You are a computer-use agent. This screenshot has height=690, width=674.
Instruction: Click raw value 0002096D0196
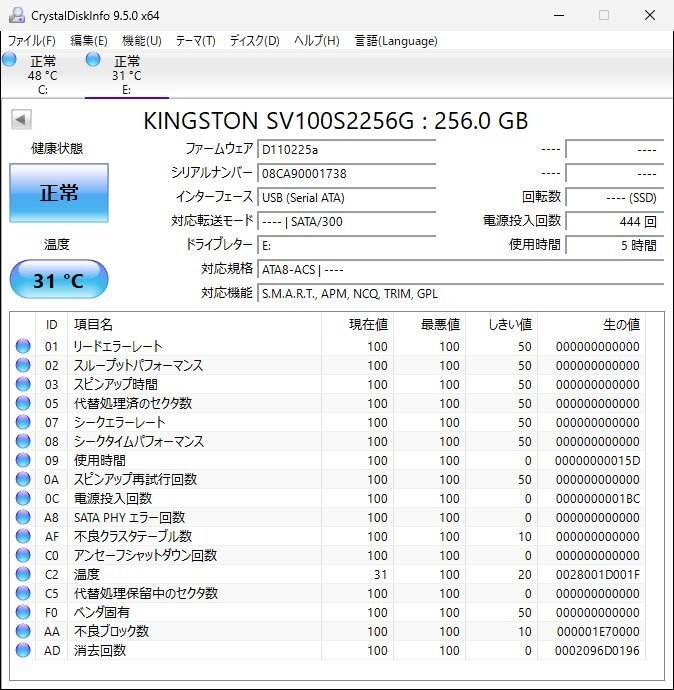(x=597, y=651)
